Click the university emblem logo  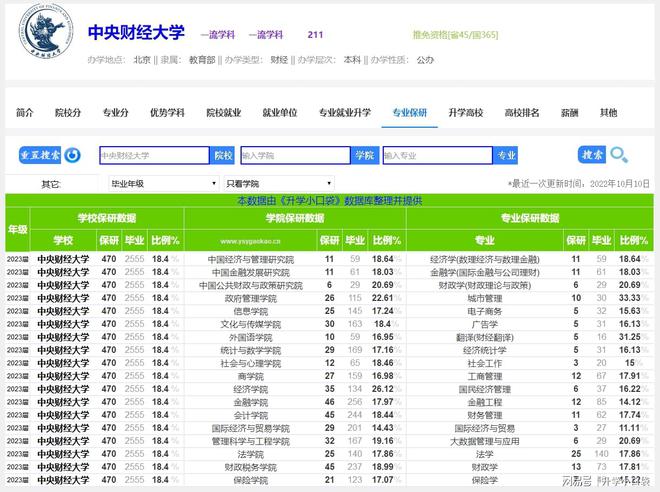coord(46,33)
